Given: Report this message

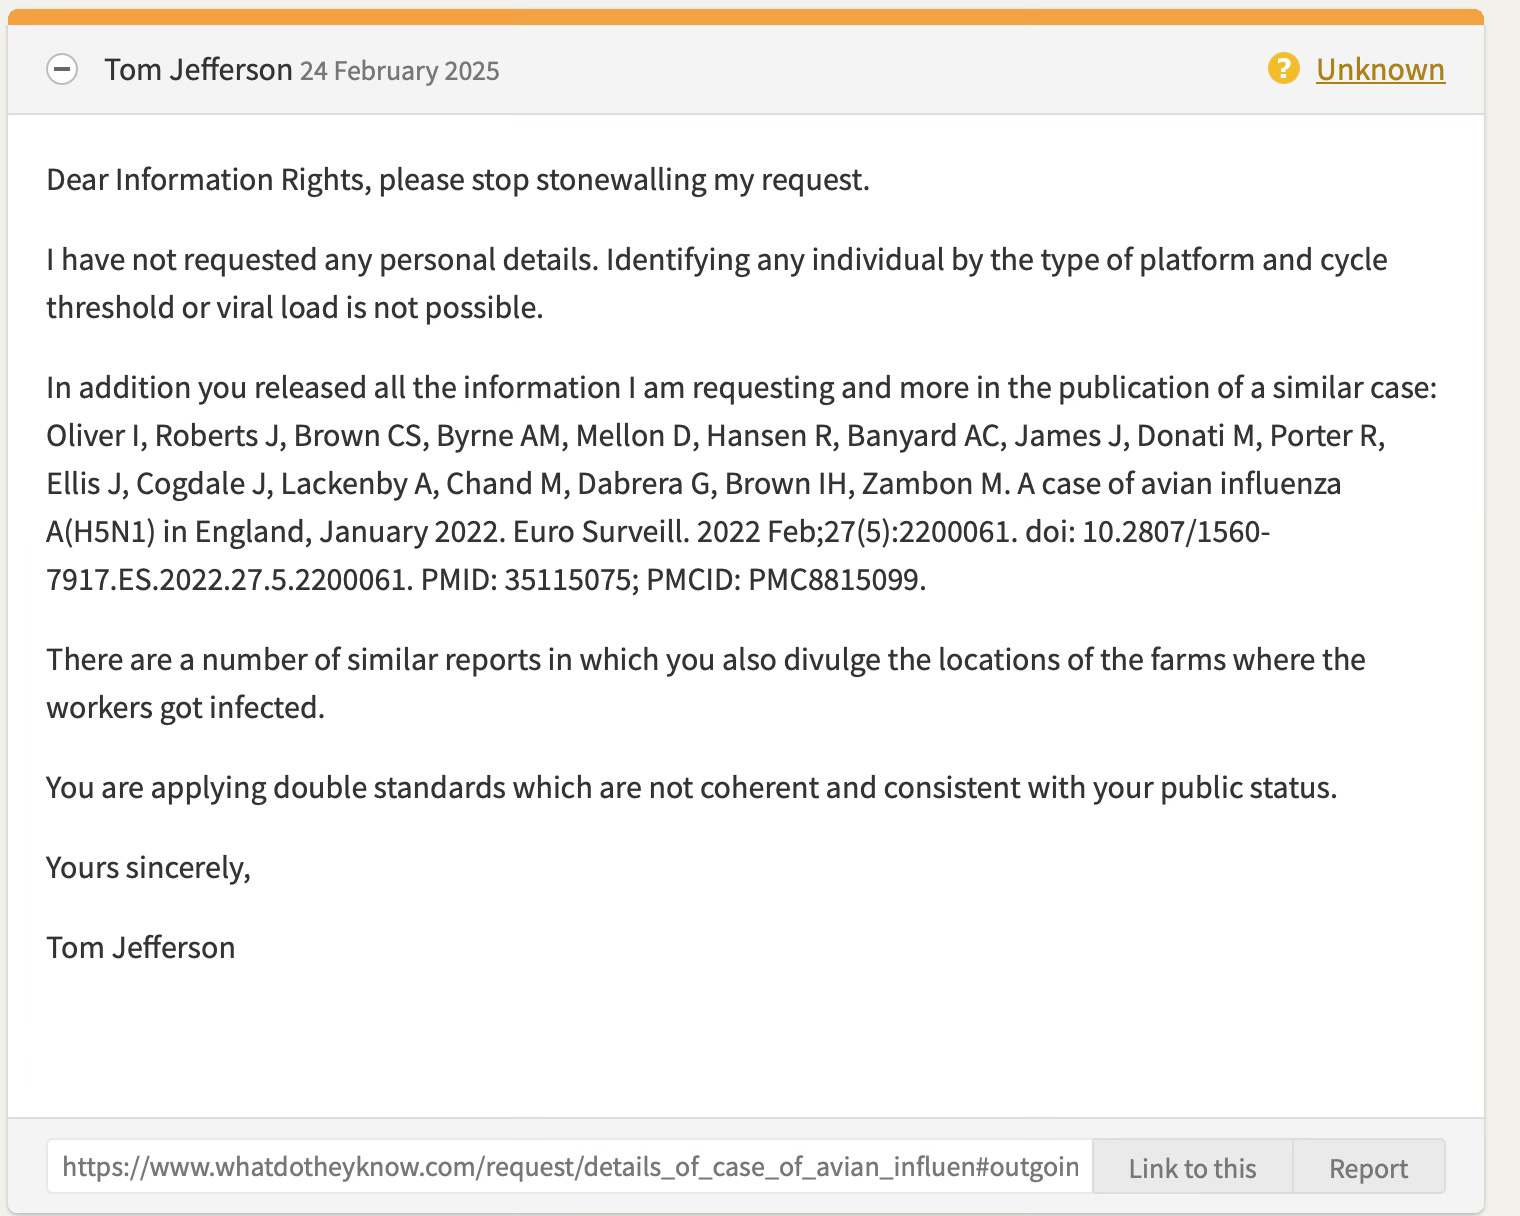Looking at the screenshot, I should tap(1368, 1167).
